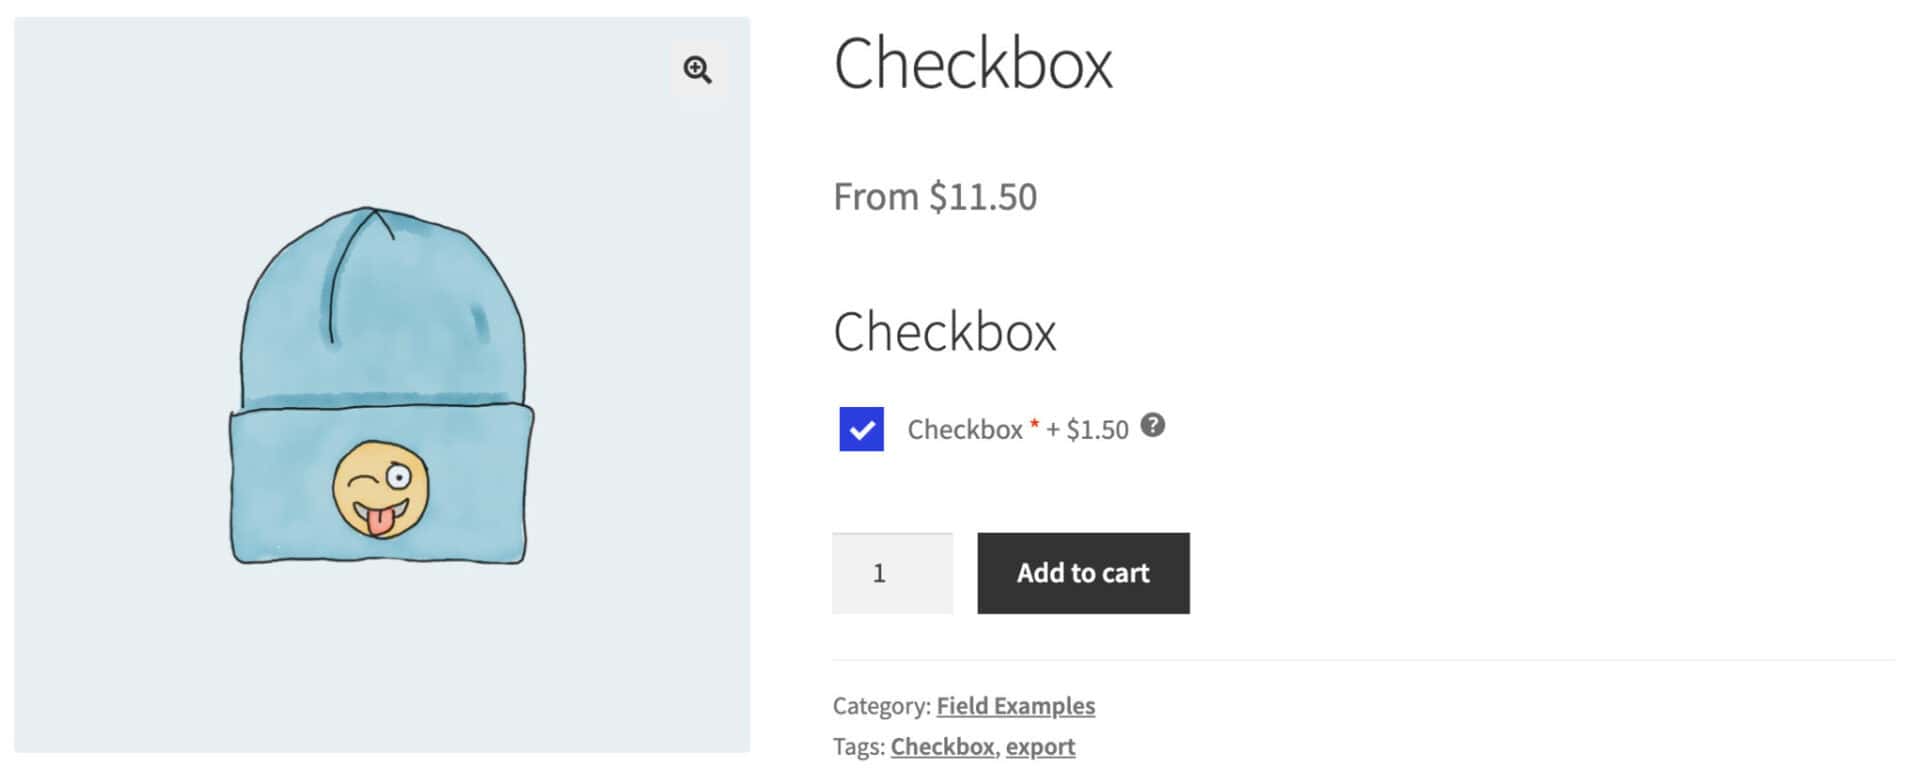Click the magnifying glass to enlarge beanie photo
This screenshot has height=768, width=1920.
pos(698,70)
